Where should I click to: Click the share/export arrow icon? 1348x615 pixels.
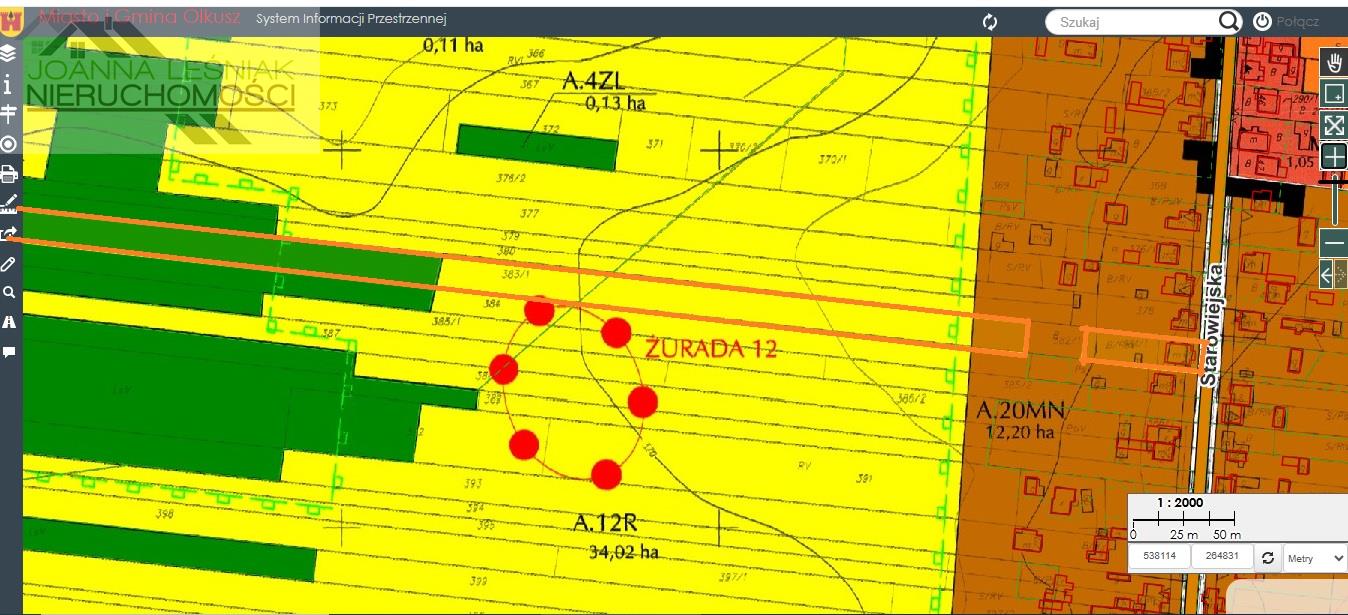[x=9, y=234]
